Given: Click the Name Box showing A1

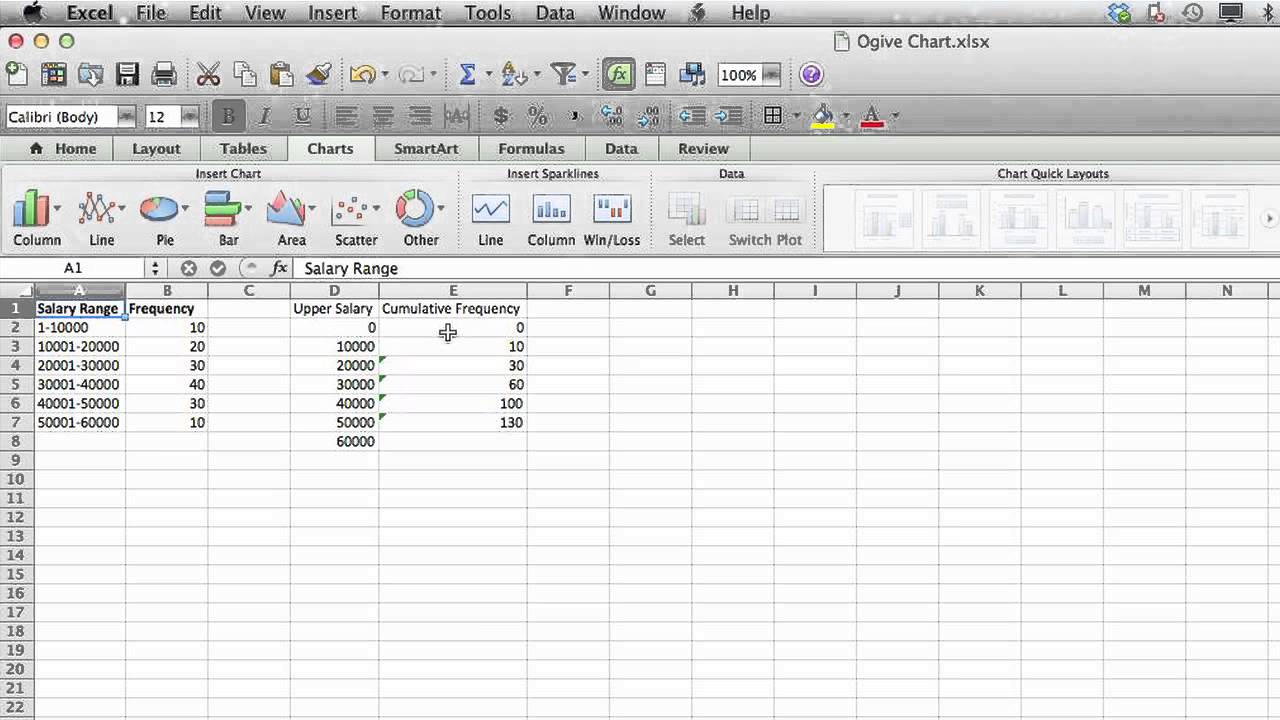Looking at the screenshot, I should (73, 268).
